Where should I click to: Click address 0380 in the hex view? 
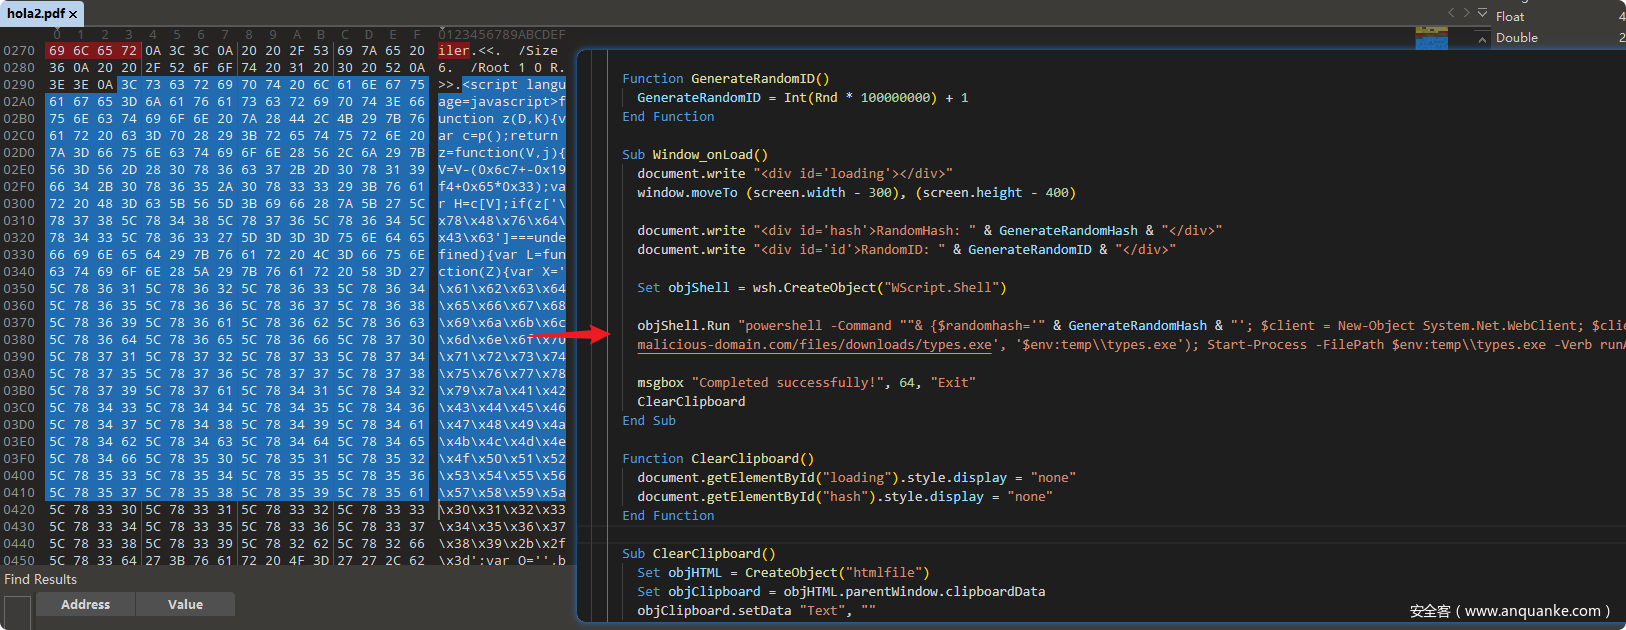19,340
